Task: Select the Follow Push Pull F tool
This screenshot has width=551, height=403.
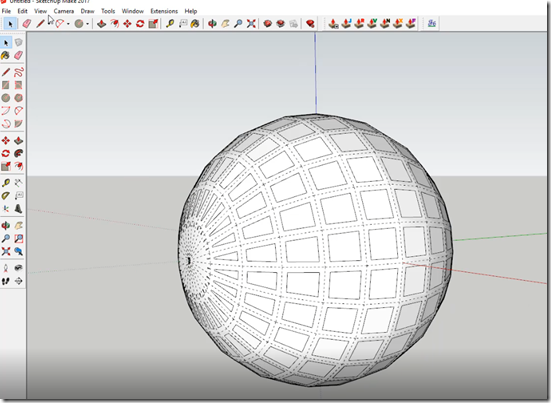Action: pos(410,24)
